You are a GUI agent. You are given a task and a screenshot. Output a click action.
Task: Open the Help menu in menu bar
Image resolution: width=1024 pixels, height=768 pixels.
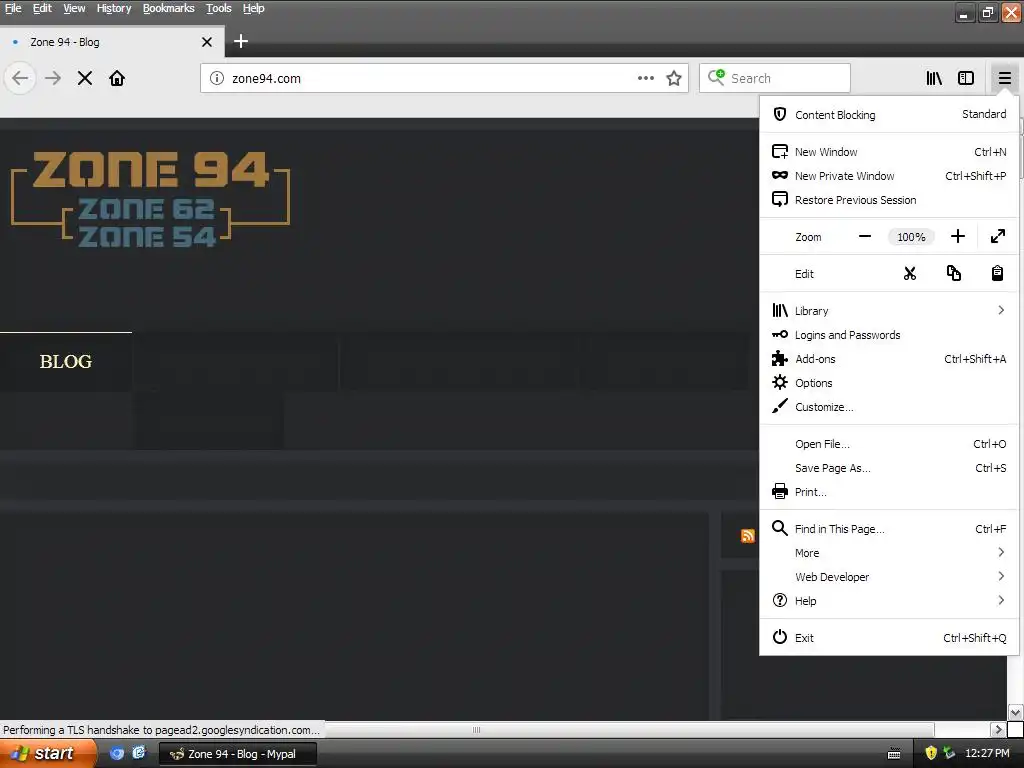coord(253,8)
